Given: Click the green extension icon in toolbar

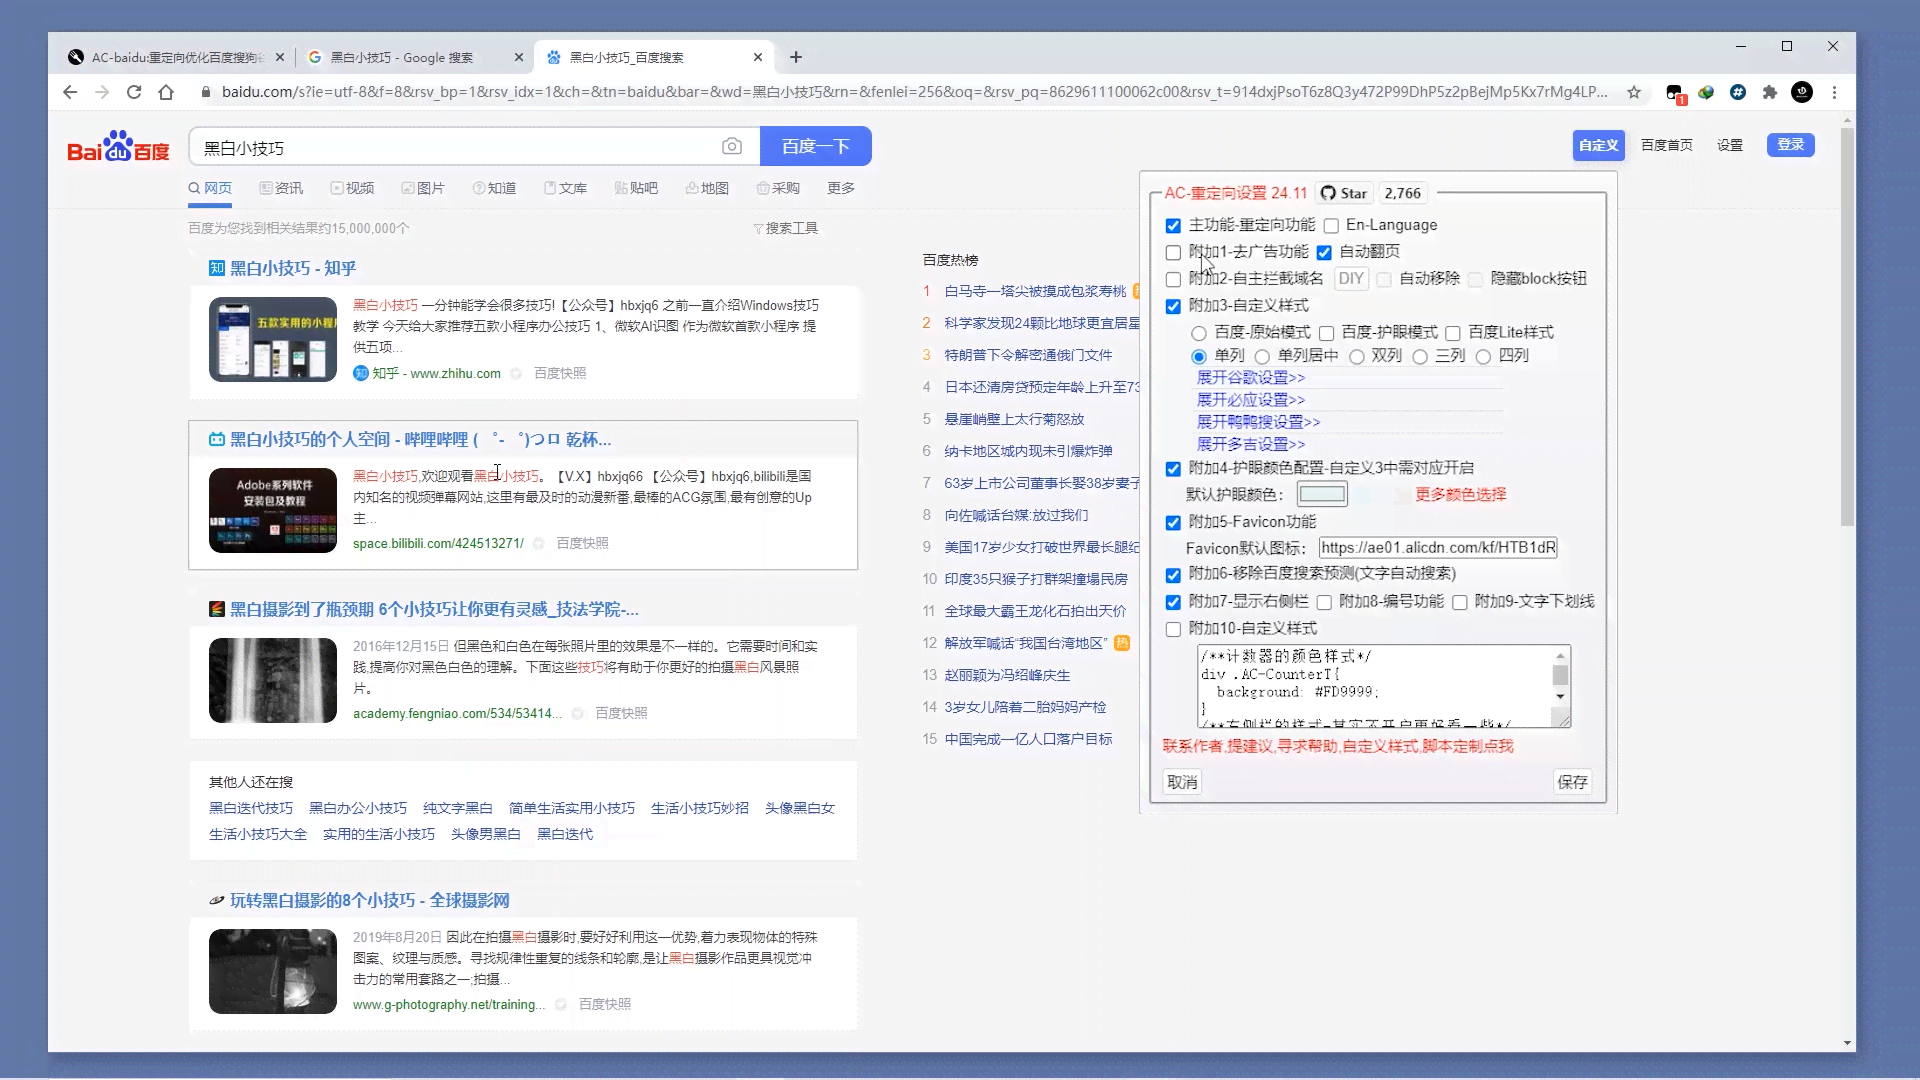Looking at the screenshot, I should point(1706,92).
